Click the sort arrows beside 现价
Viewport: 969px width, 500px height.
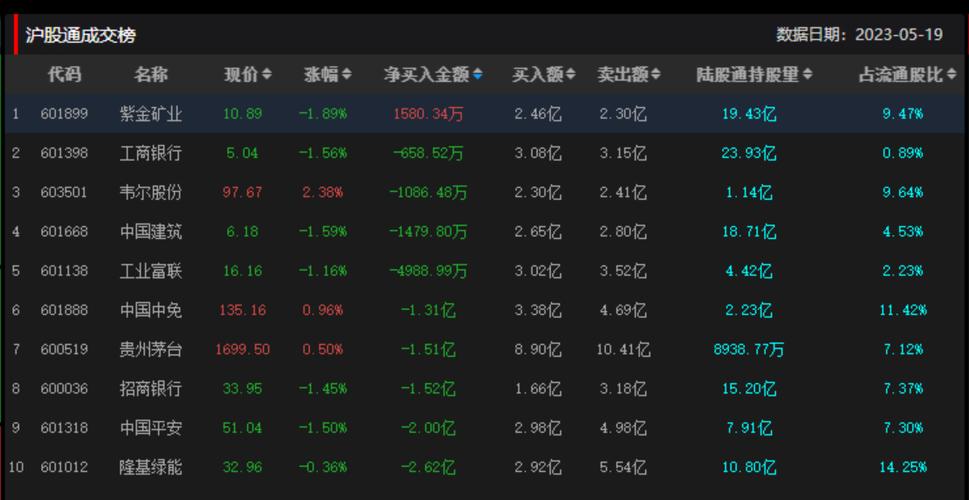[x=266, y=75]
